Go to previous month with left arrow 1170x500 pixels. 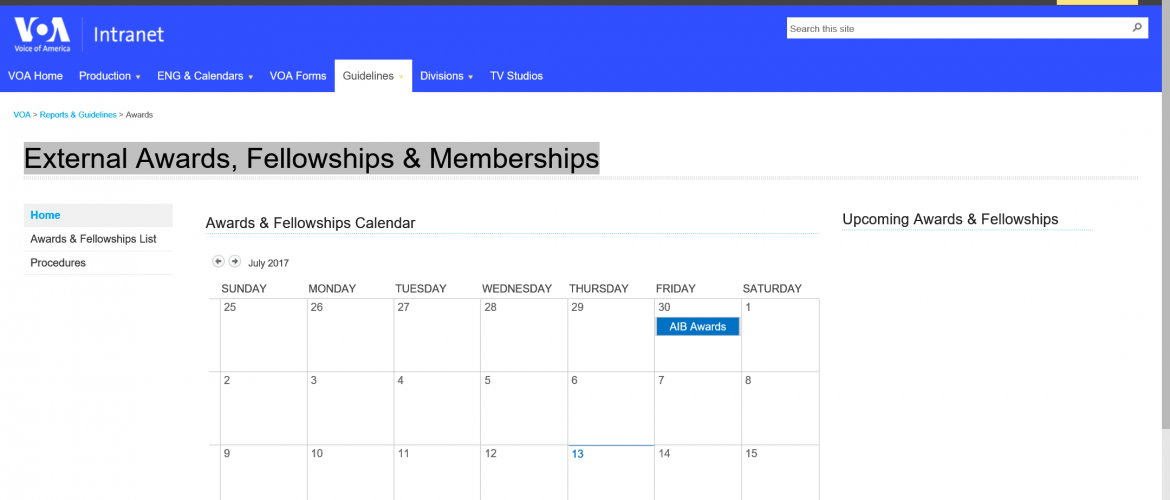pyautogui.click(x=218, y=261)
